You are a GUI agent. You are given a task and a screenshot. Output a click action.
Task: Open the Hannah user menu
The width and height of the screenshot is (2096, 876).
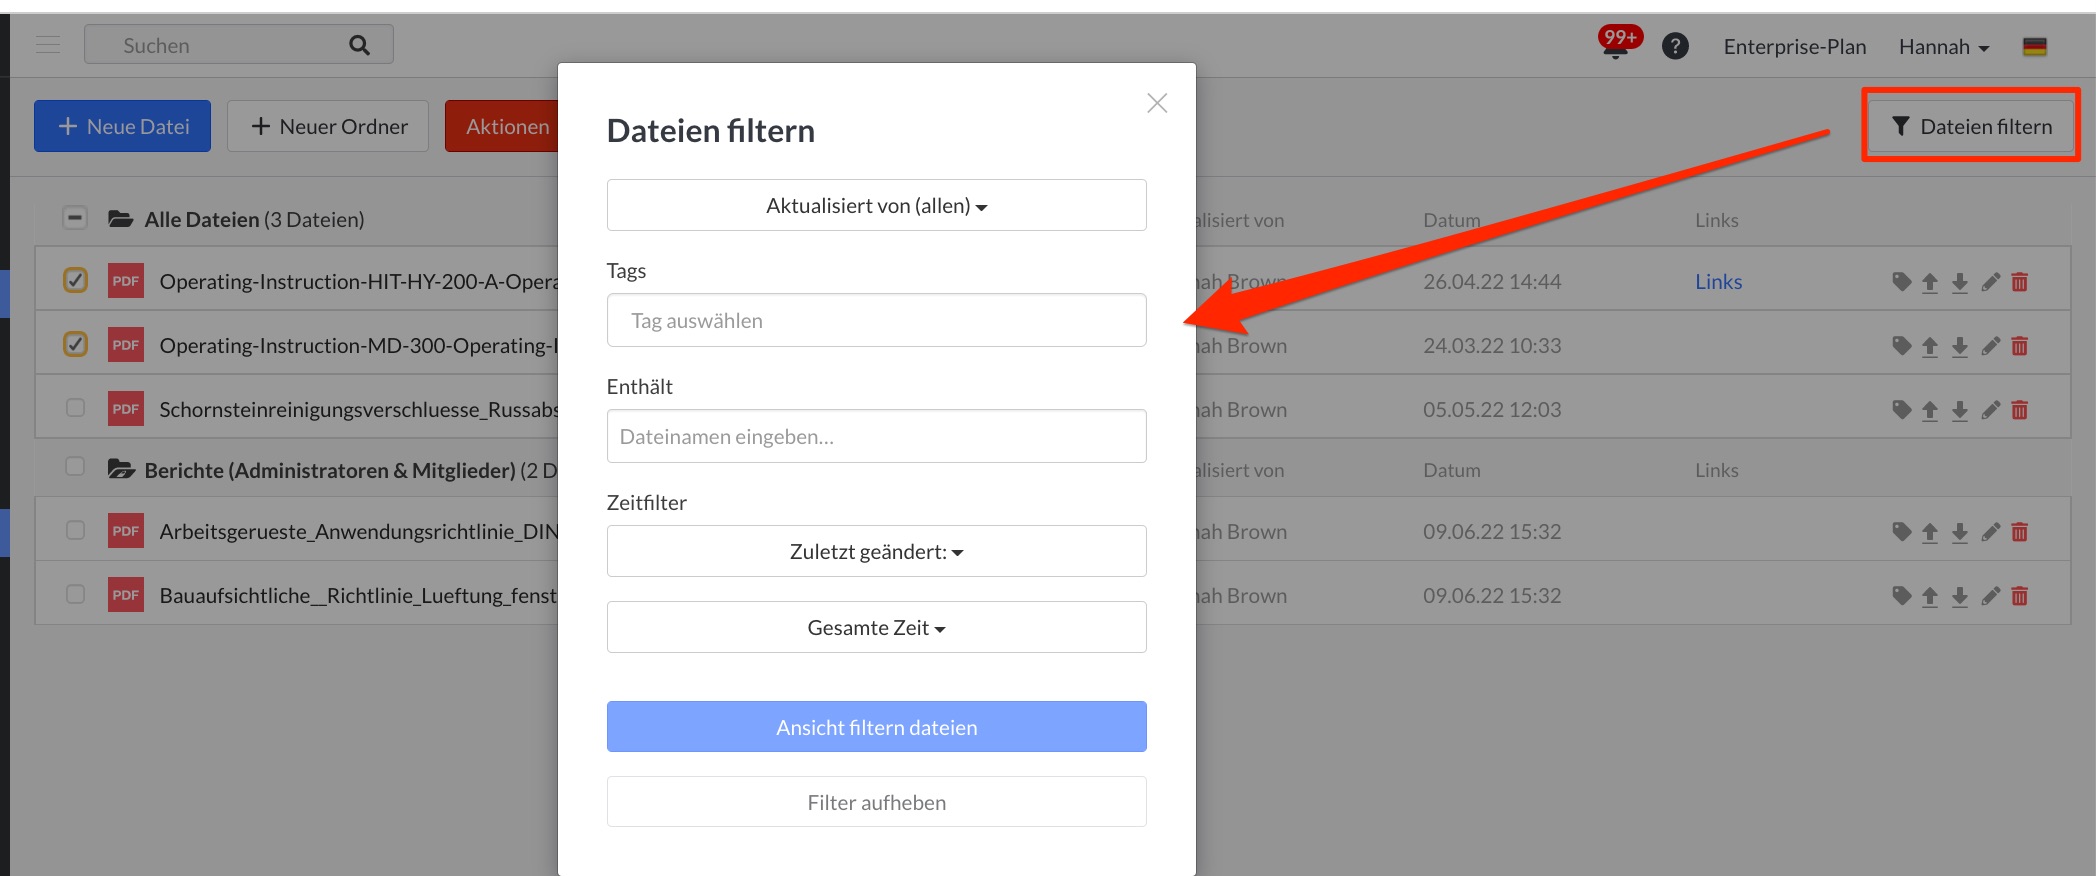pyautogui.click(x=1943, y=47)
